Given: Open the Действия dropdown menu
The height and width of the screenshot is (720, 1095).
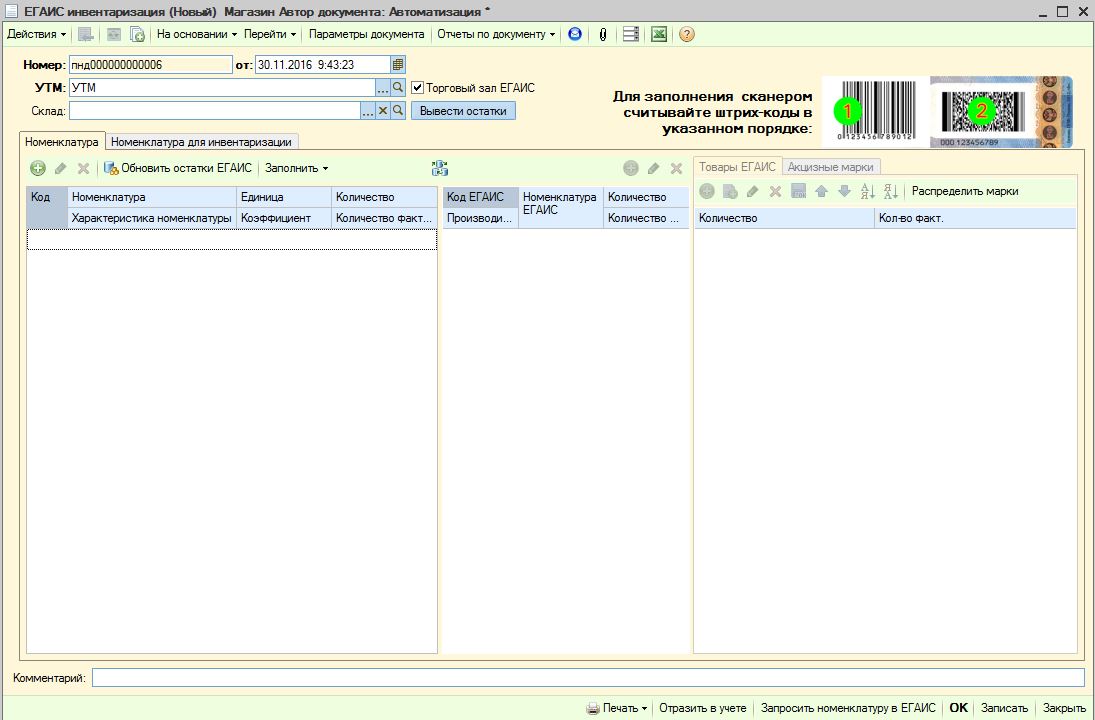Looking at the screenshot, I should (x=37, y=34).
